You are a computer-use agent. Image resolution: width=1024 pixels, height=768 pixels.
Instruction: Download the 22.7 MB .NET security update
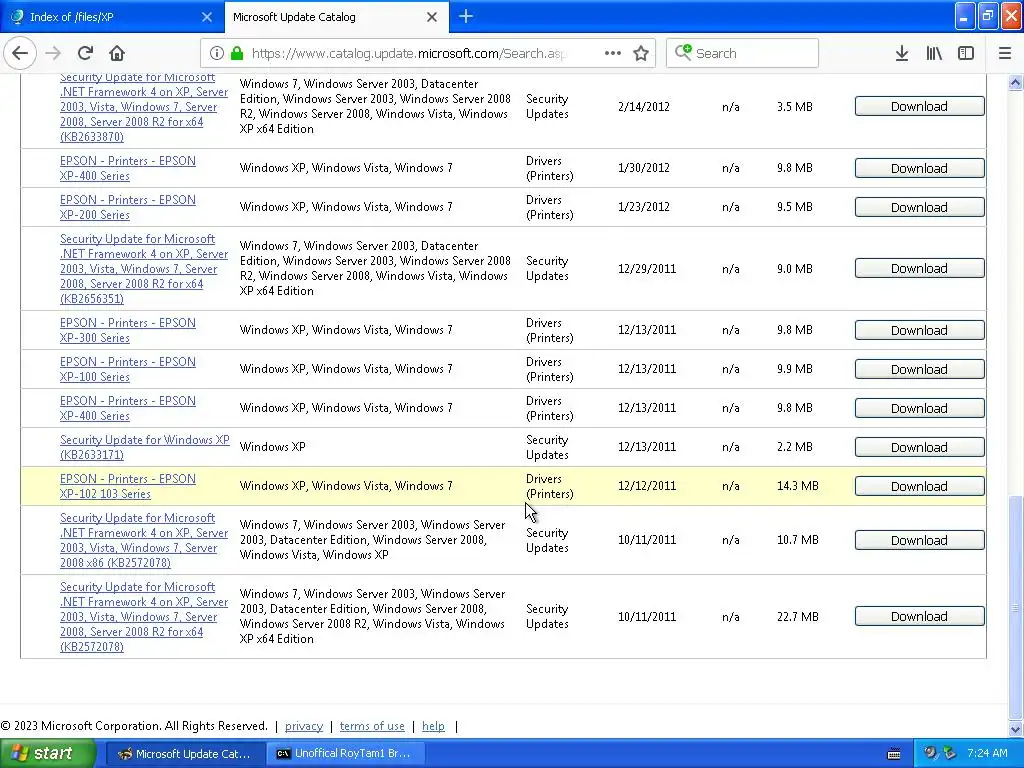coord(919,616)
